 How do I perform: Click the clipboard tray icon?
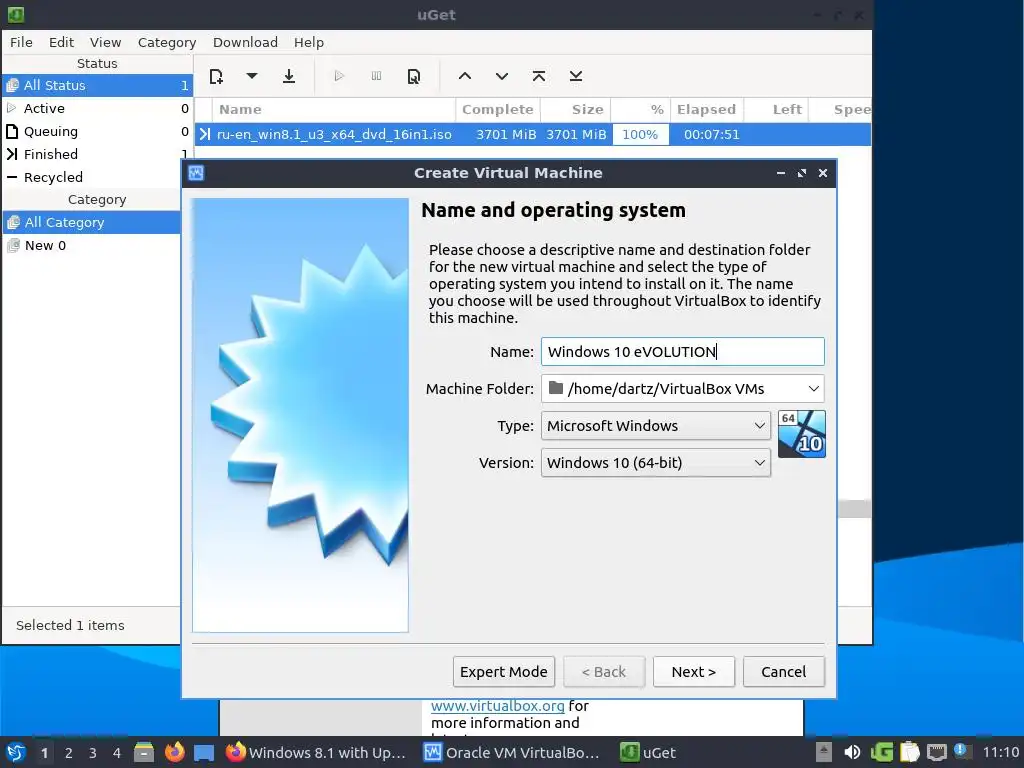909,752
